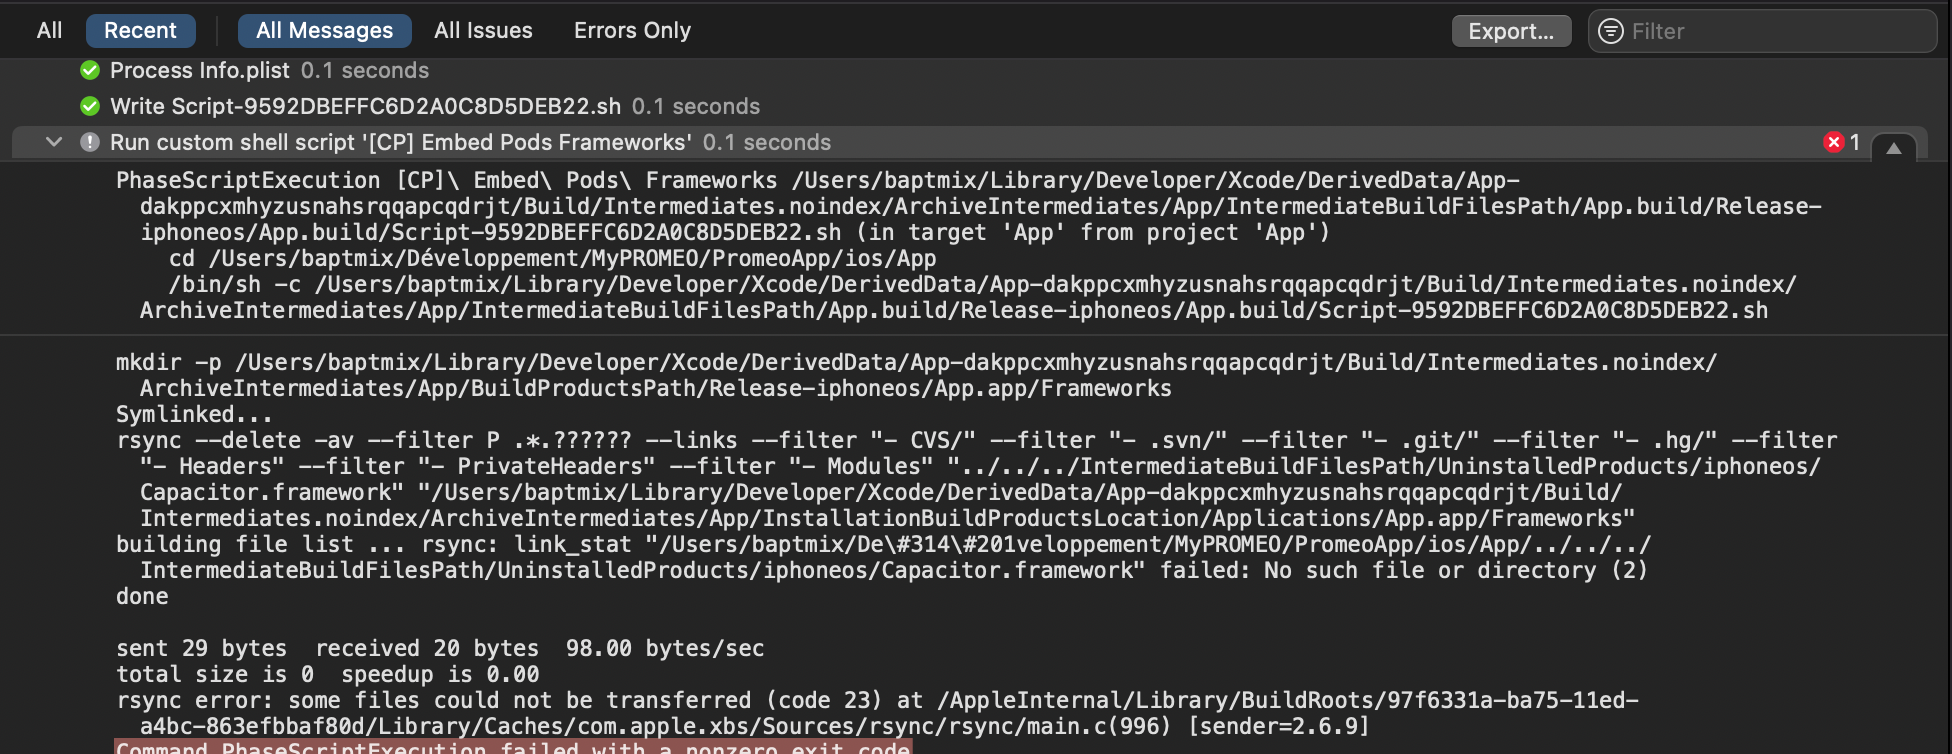Viewport: 1952px width, 754px height.
Task: Focus the Filter search field
Action: pos(1762,31)
